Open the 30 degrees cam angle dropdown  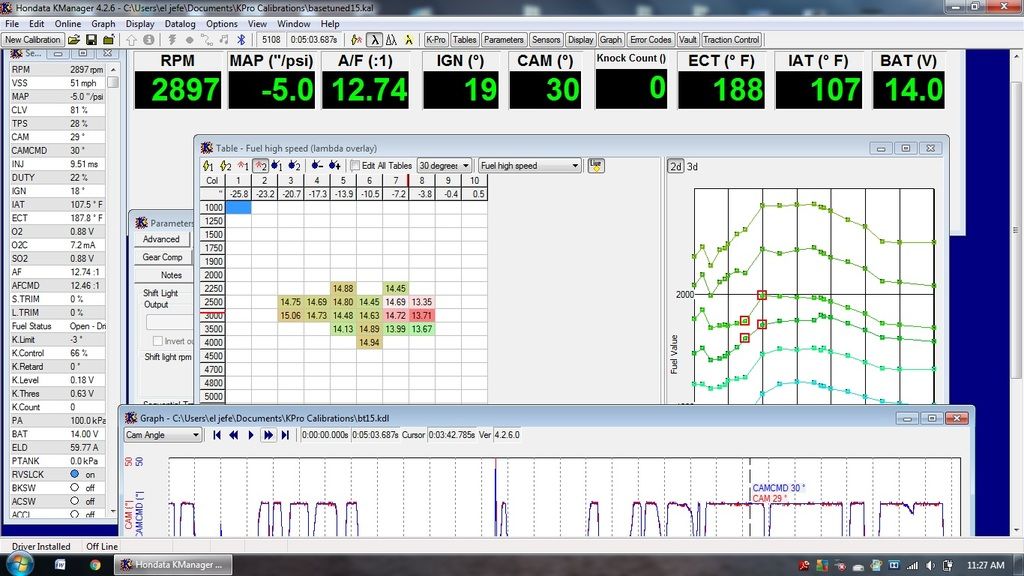pyautogui.click(x=444, y=166)
